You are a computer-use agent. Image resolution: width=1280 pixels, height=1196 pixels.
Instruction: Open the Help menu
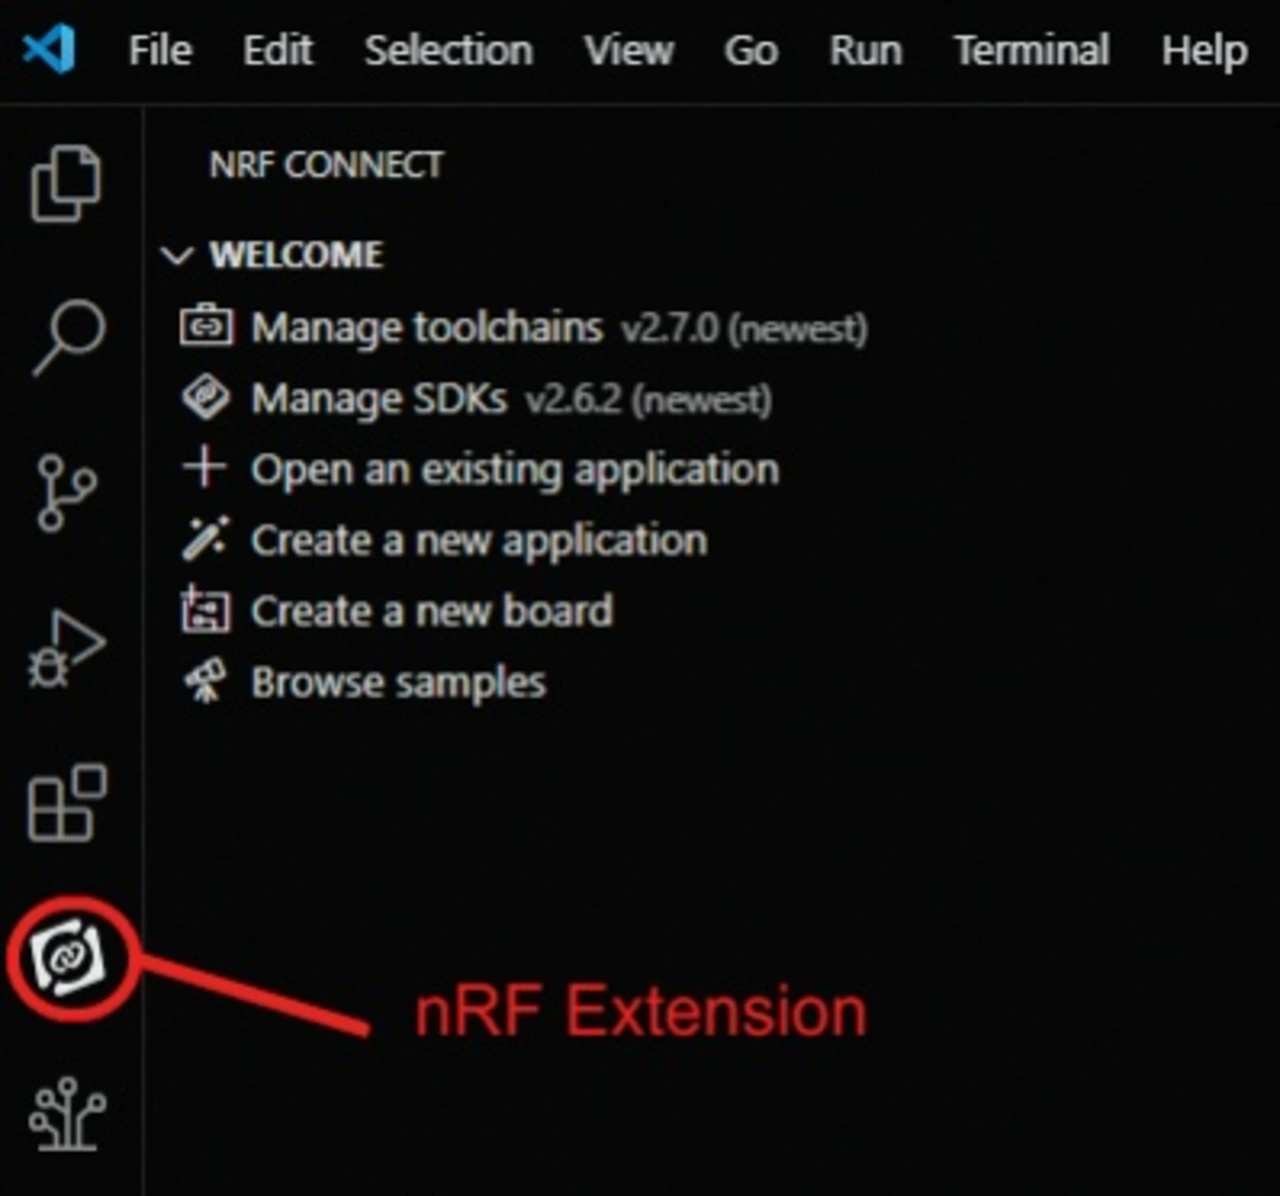(x=1203, y=50)
